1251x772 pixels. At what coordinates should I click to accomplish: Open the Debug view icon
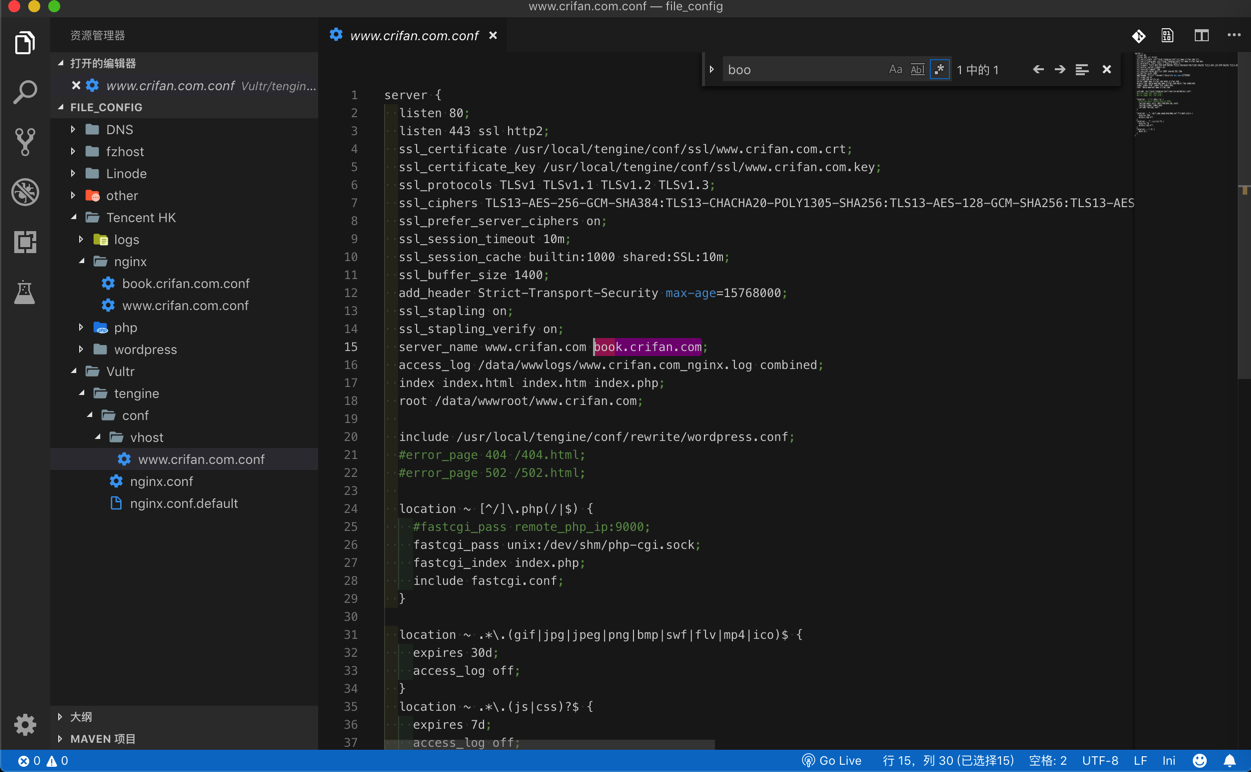coord(25,191)
